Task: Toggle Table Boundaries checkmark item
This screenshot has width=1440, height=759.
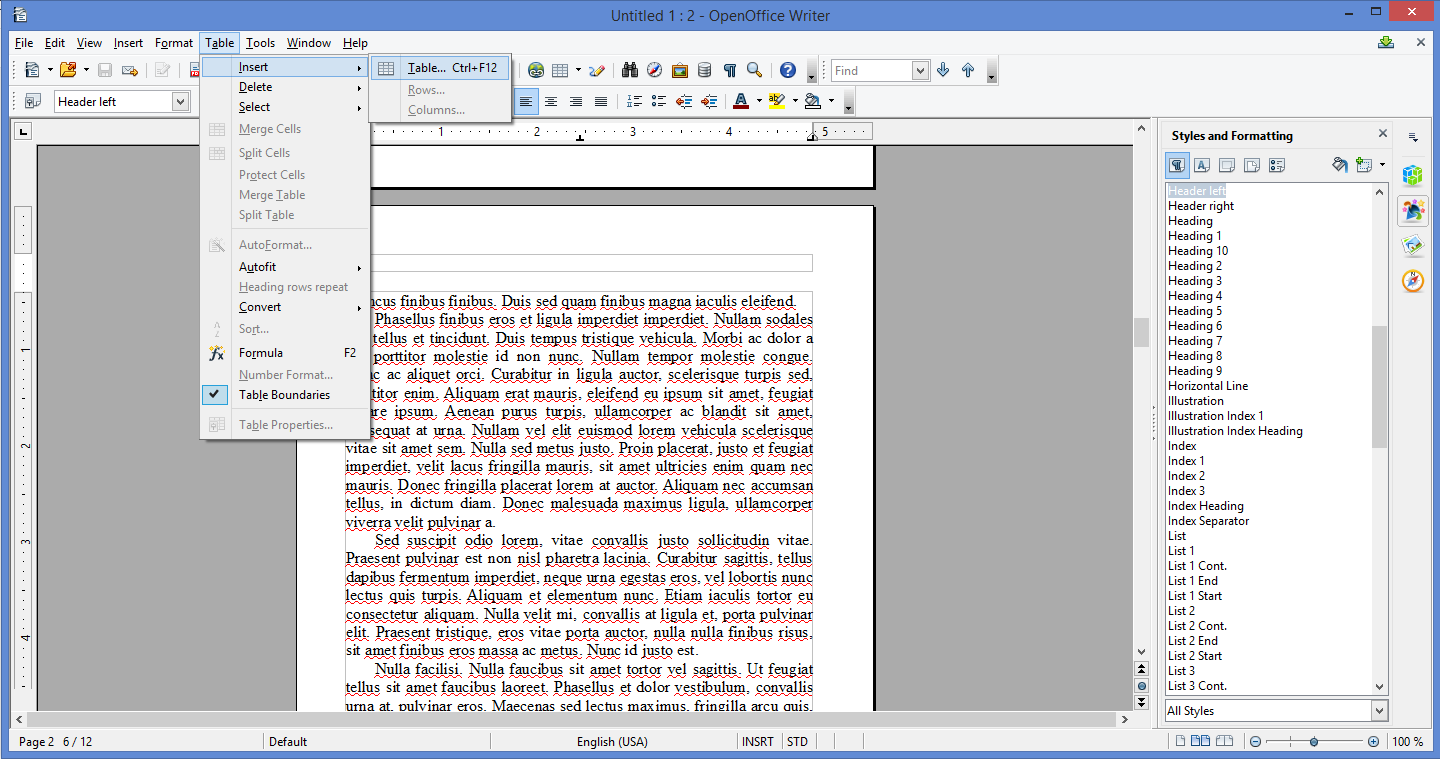Action: [x=285, y=395]
